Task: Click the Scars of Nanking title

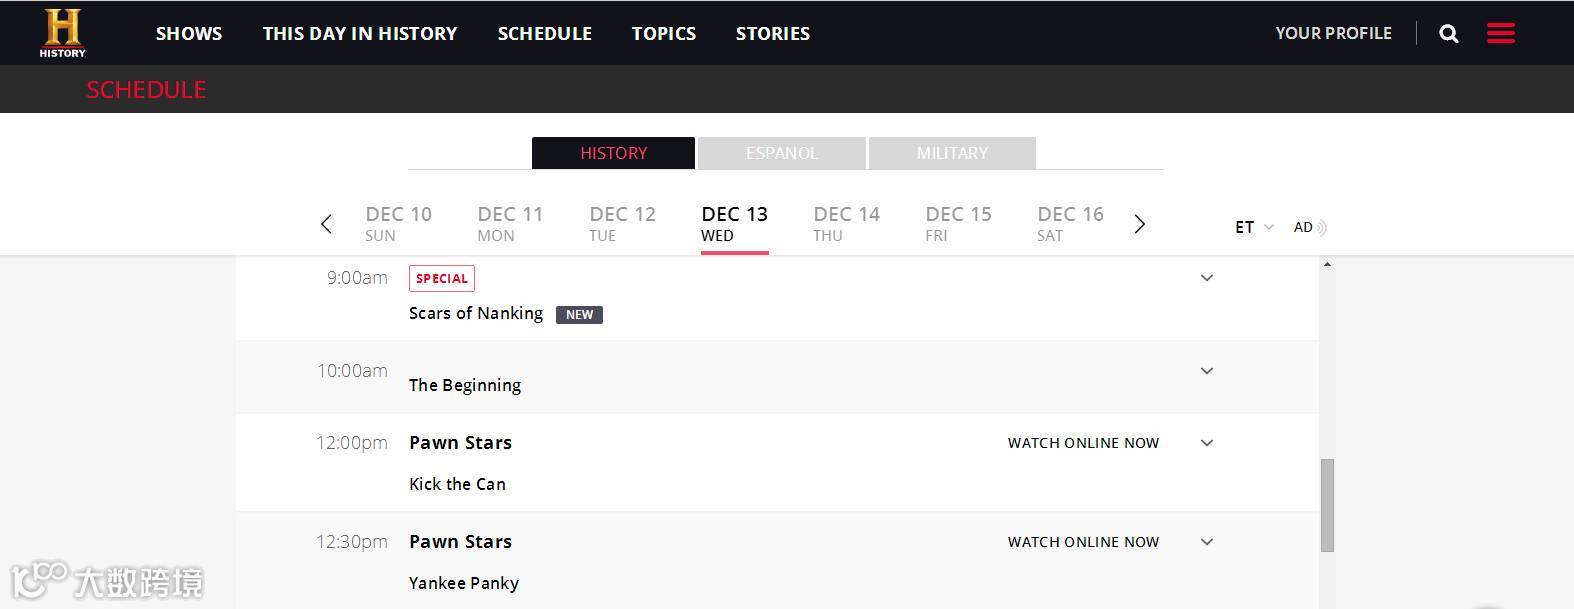Action: coord(476,313)
